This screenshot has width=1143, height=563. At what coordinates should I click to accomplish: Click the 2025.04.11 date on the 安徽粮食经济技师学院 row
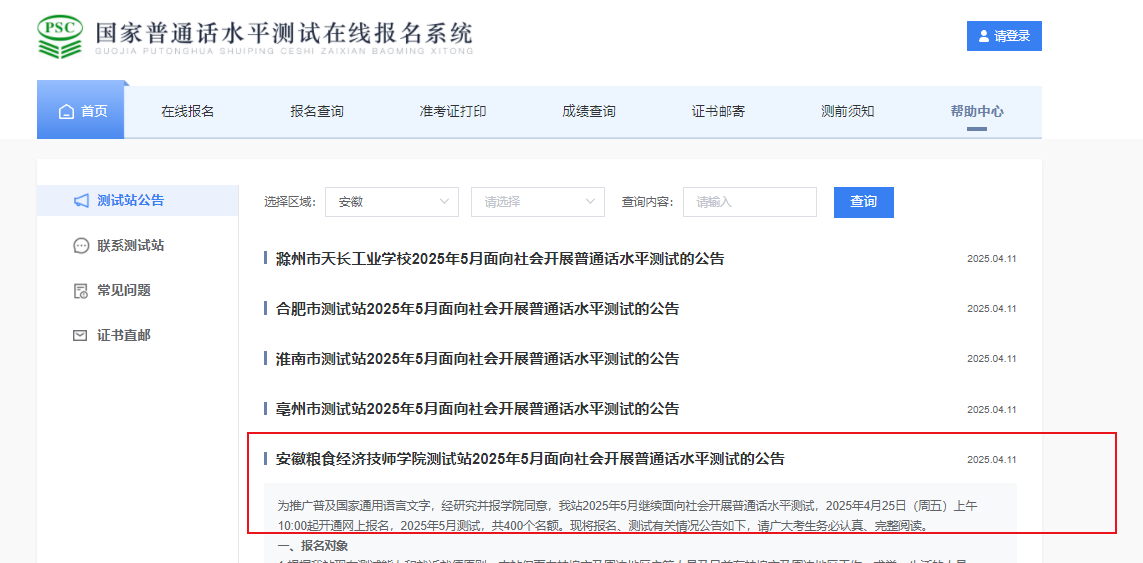[991, 459]
